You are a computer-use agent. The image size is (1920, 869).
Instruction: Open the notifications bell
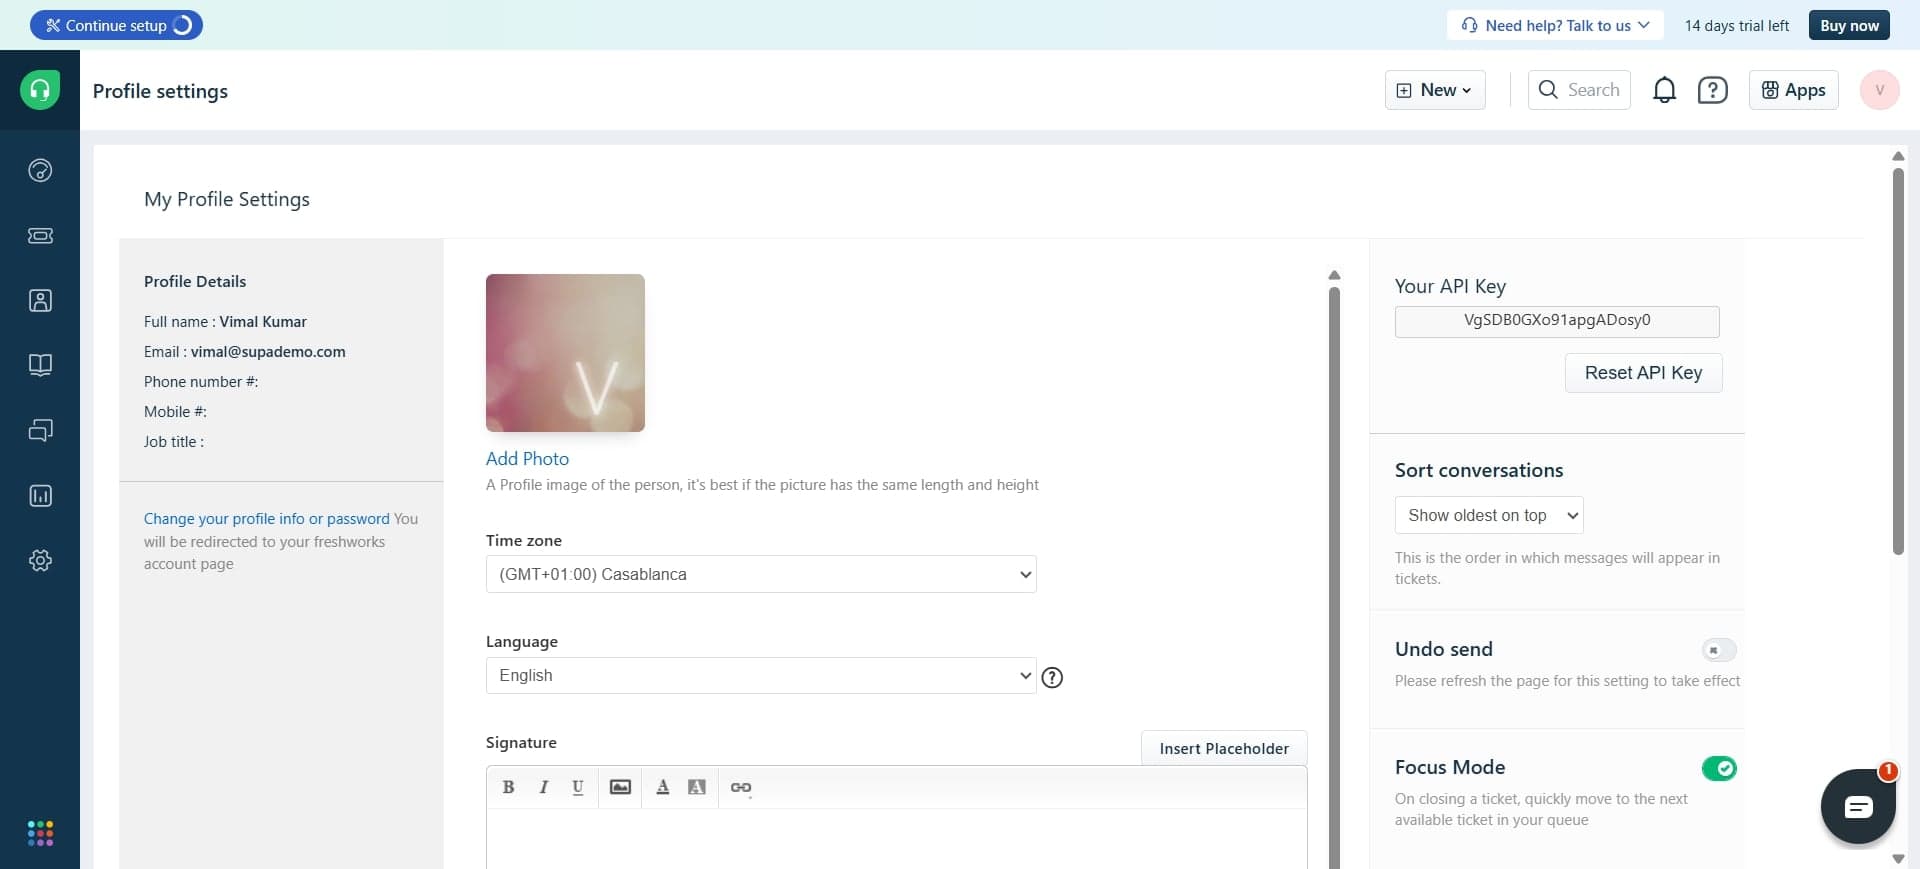(1664, 90)
